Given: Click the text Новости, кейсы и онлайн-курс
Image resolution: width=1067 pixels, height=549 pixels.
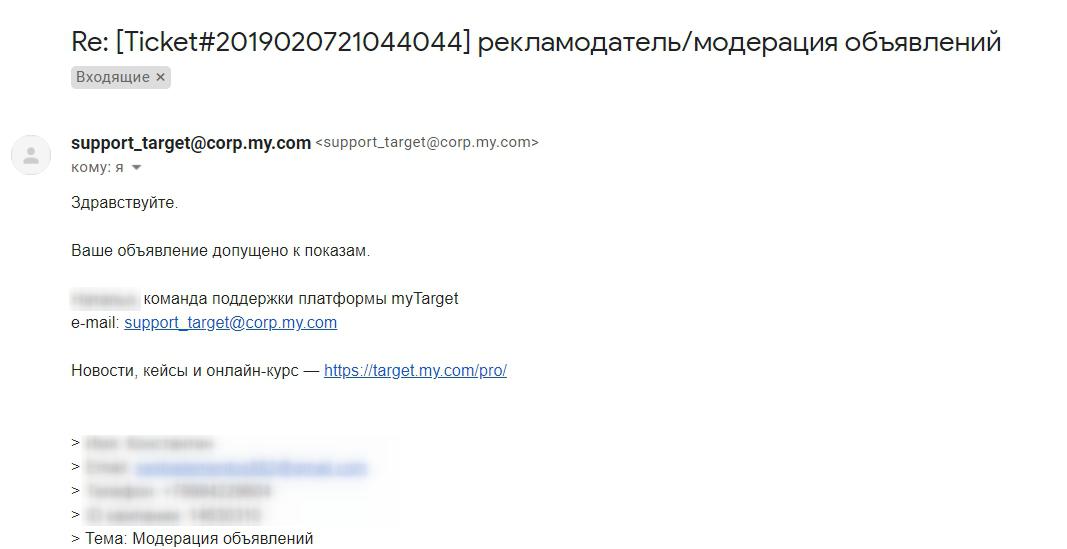Looking at the screenshot, I should tap(185, 371).
